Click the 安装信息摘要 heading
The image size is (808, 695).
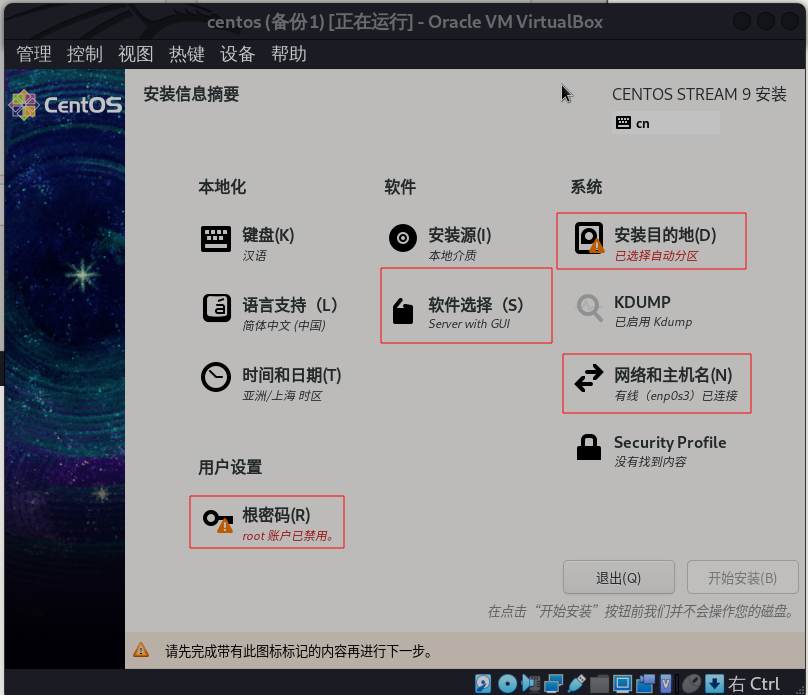(191, 94)
